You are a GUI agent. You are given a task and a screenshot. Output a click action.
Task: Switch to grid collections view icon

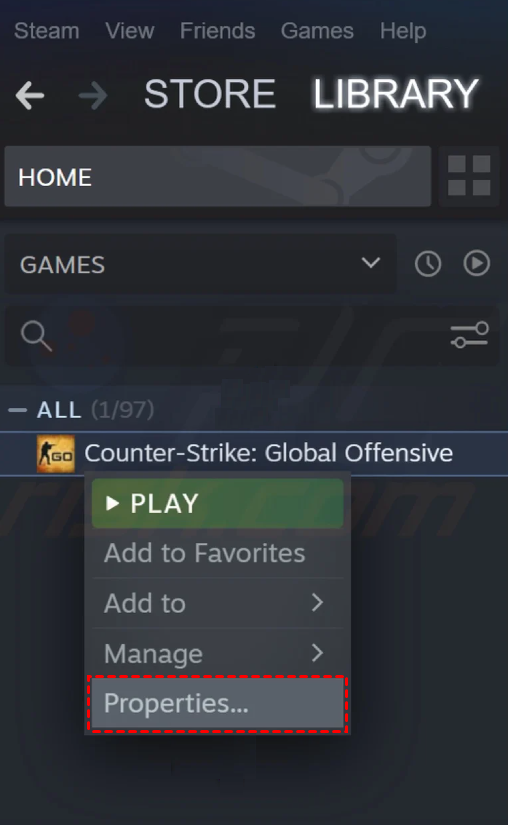(469, 176)
